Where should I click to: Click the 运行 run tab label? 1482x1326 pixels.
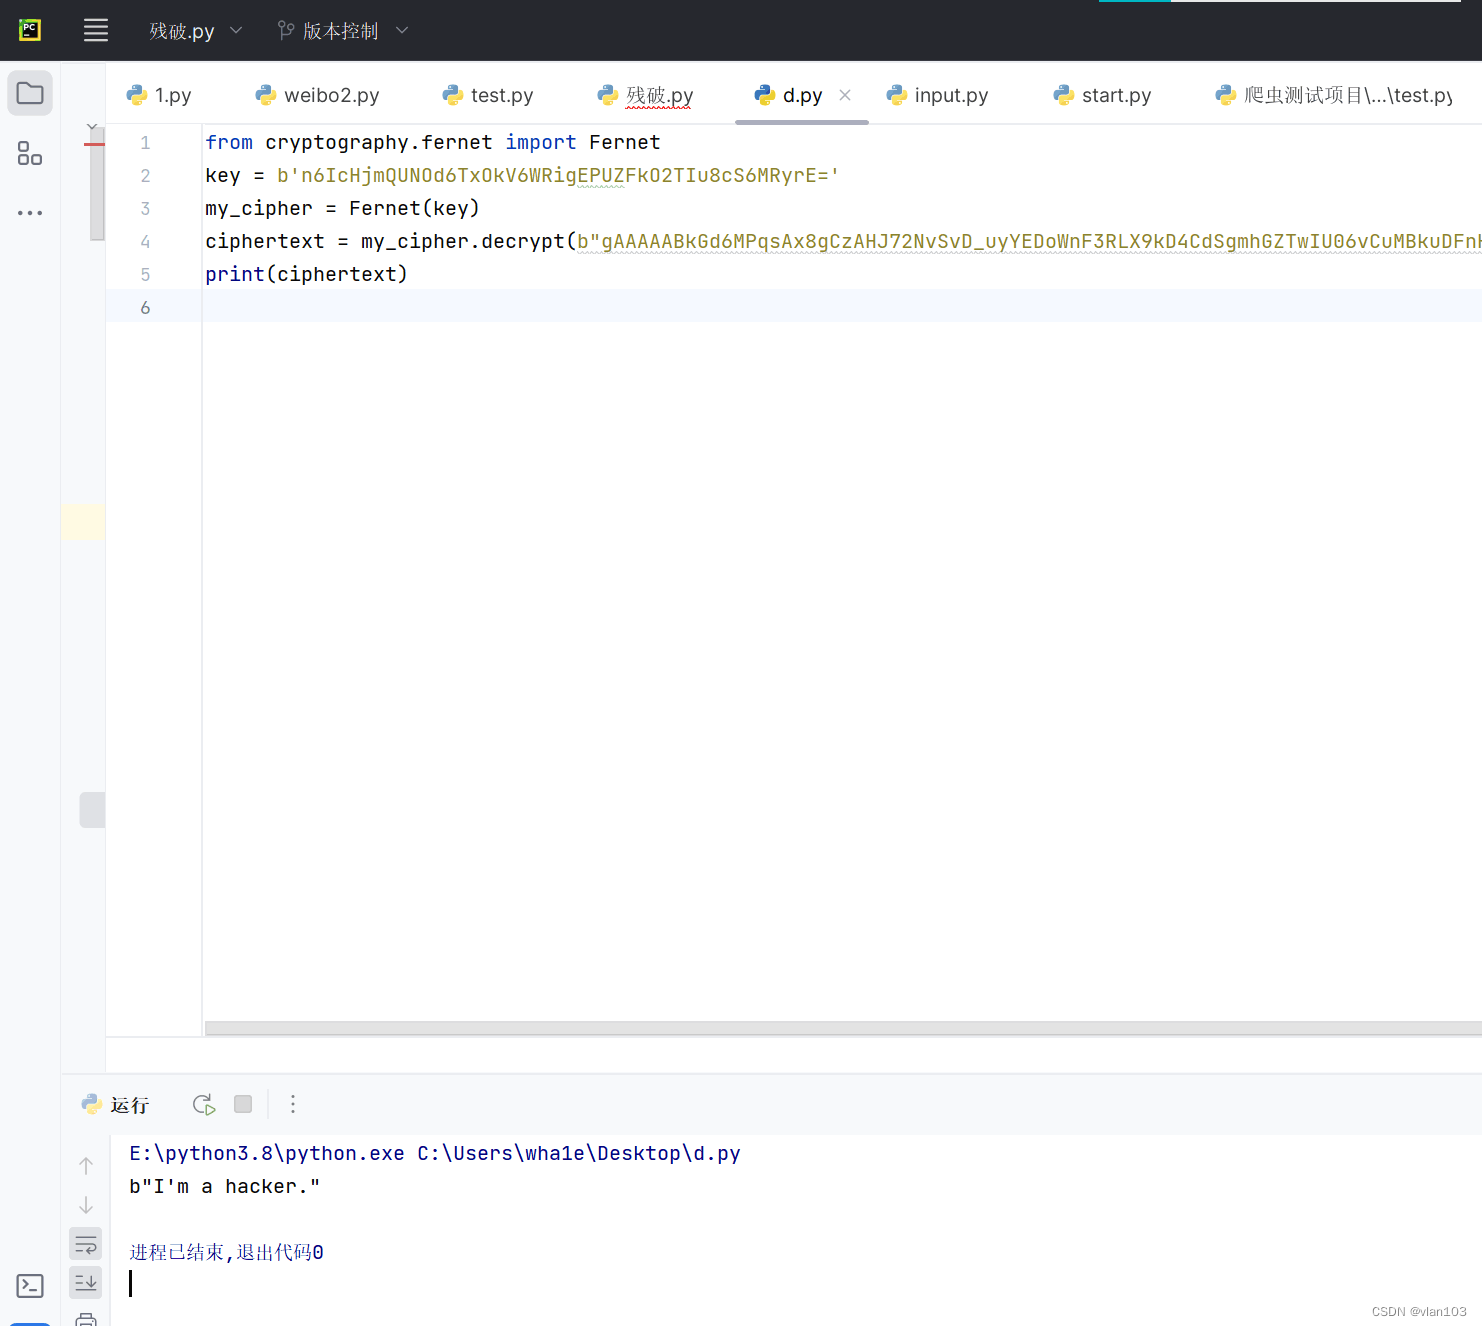[x=129, y=1104]
